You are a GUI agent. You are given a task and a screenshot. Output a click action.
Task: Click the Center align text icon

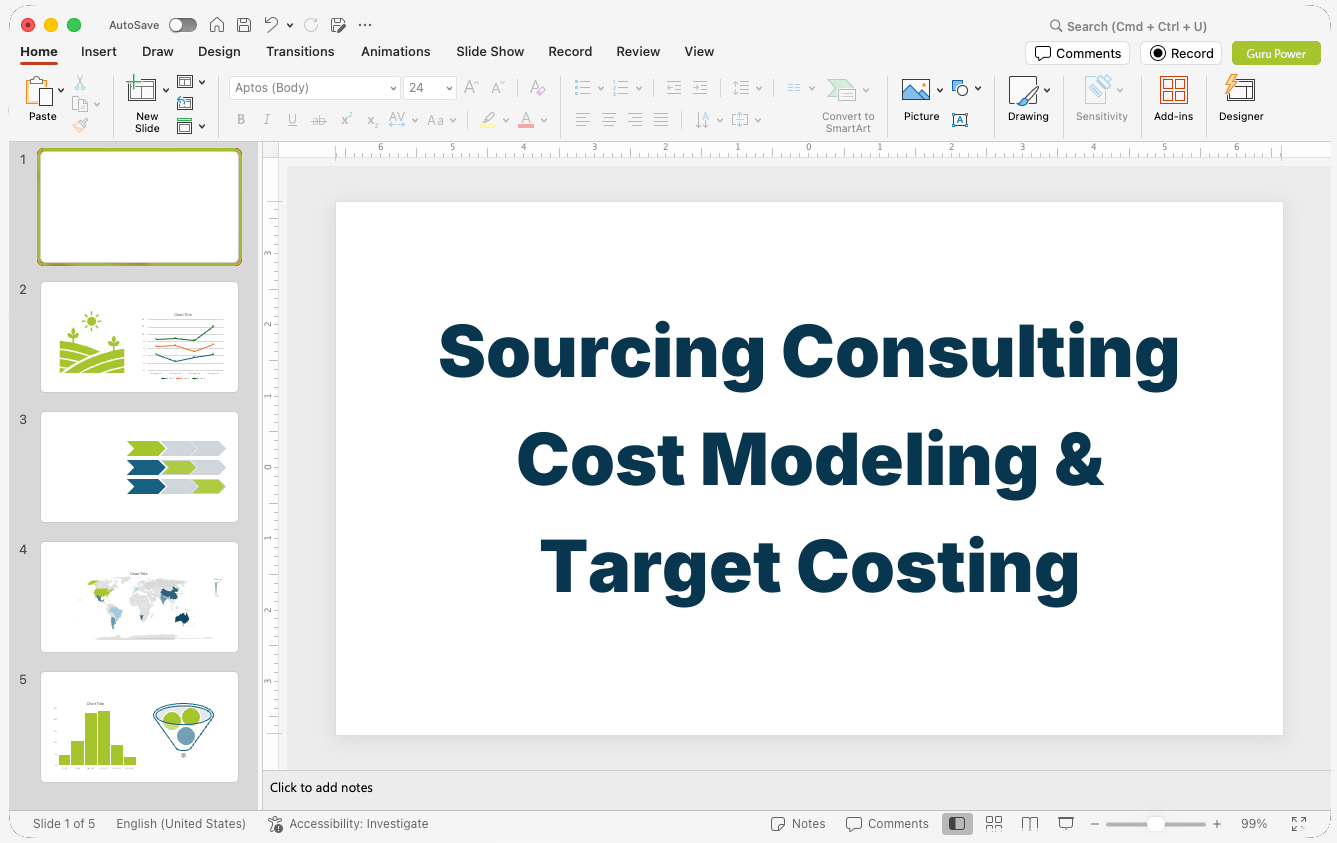pyautogui.click(x=609, y=120)
